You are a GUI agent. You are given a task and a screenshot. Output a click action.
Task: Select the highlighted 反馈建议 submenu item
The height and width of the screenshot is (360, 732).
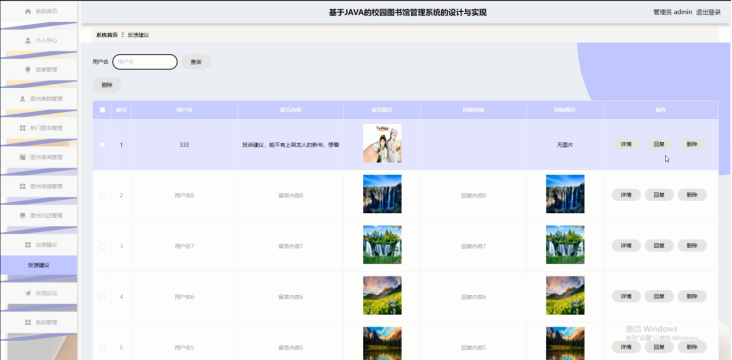point(39,265)
